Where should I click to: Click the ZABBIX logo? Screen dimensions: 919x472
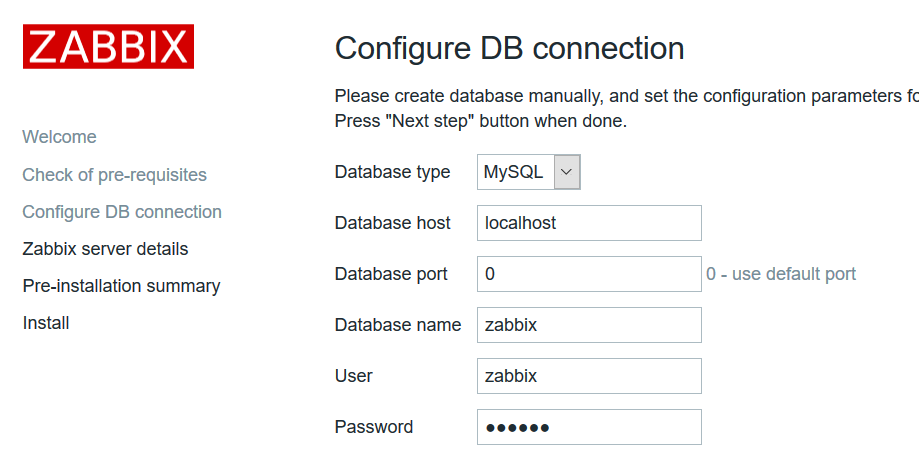[x=108, y=47]
